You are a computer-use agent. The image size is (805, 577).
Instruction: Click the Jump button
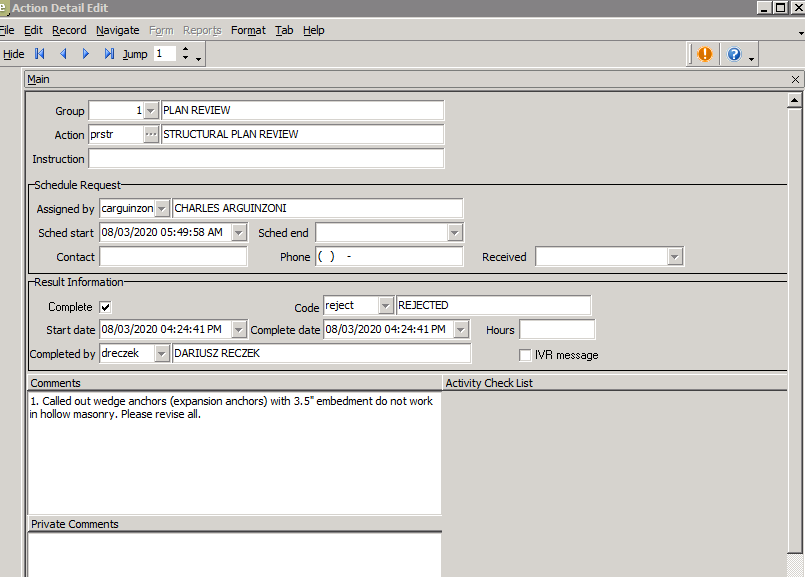135,54
